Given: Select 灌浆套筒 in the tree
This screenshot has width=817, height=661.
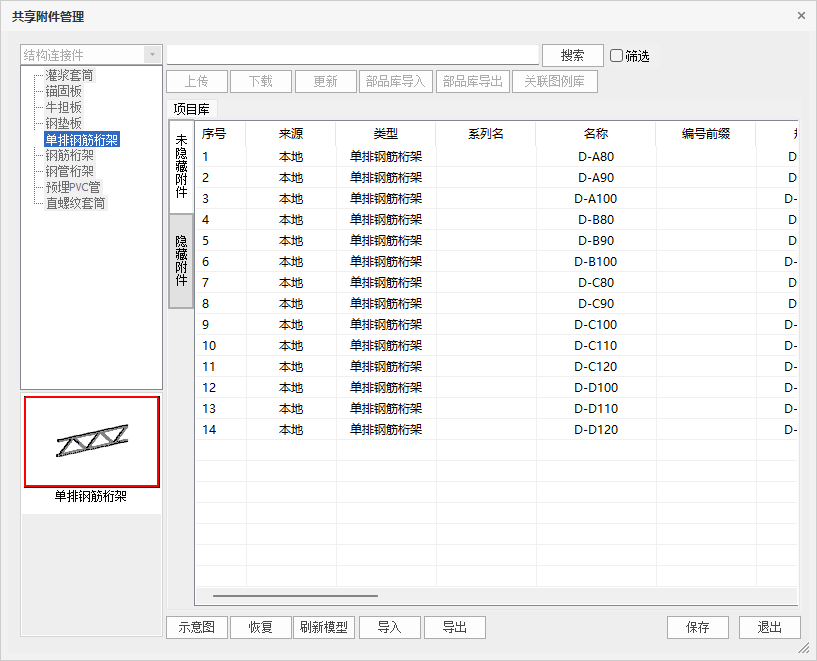Looking at the screenshot, I should point(69,75).
